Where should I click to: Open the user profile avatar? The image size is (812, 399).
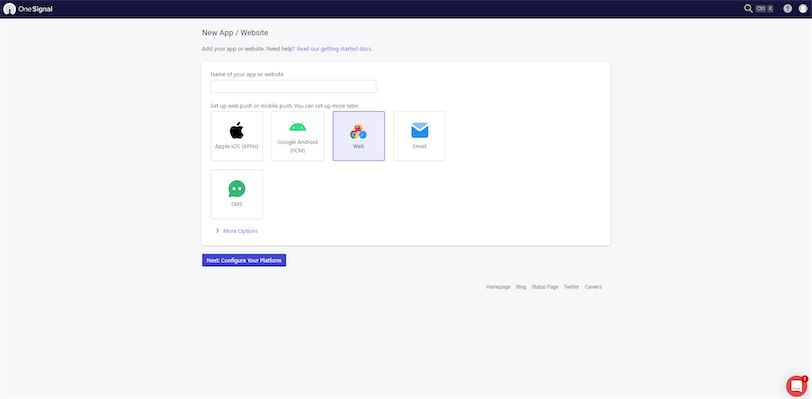pos(803,8)
